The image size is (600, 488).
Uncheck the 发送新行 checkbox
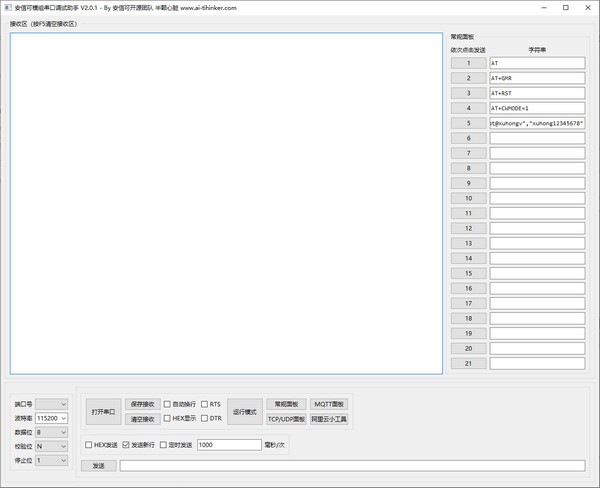126,445
